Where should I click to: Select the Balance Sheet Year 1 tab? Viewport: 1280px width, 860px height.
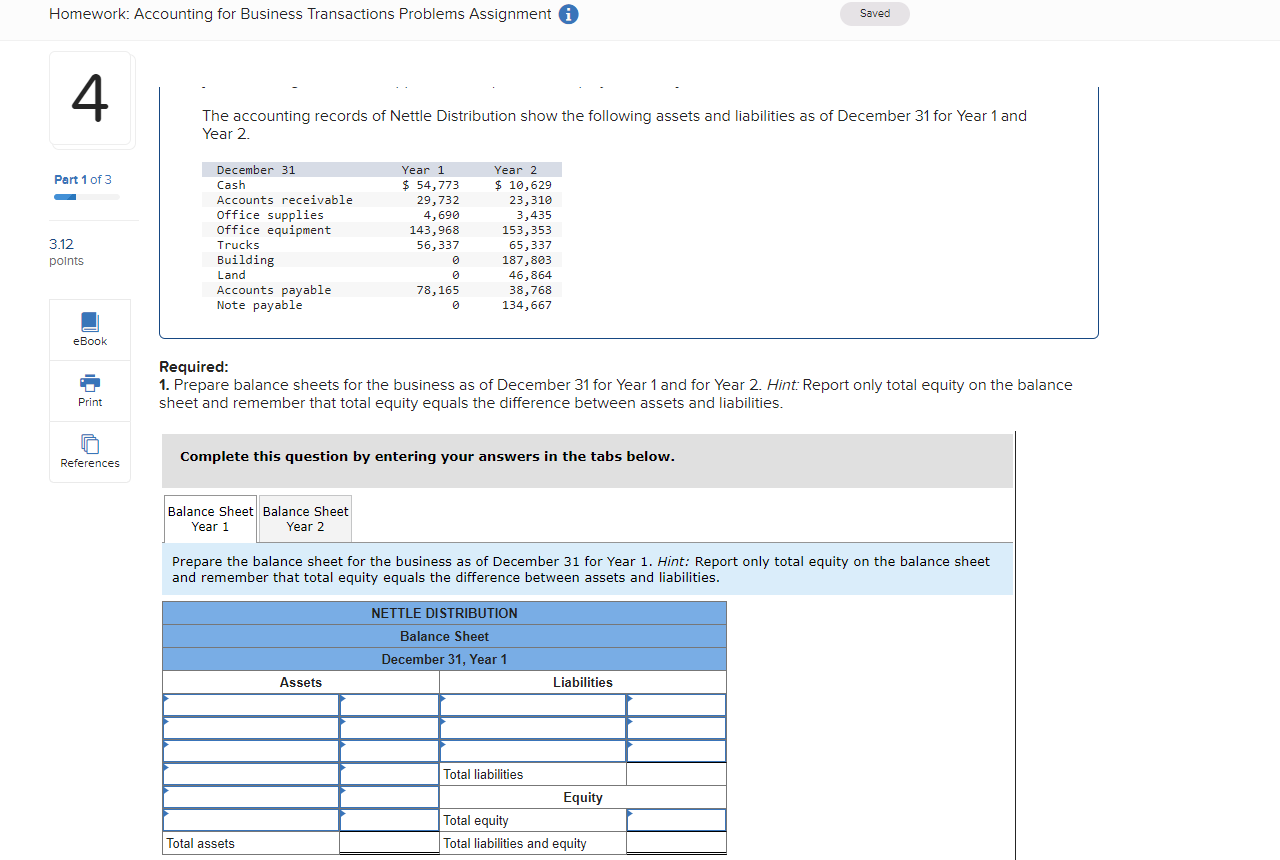pyautogui.click(x=210, y=518)
